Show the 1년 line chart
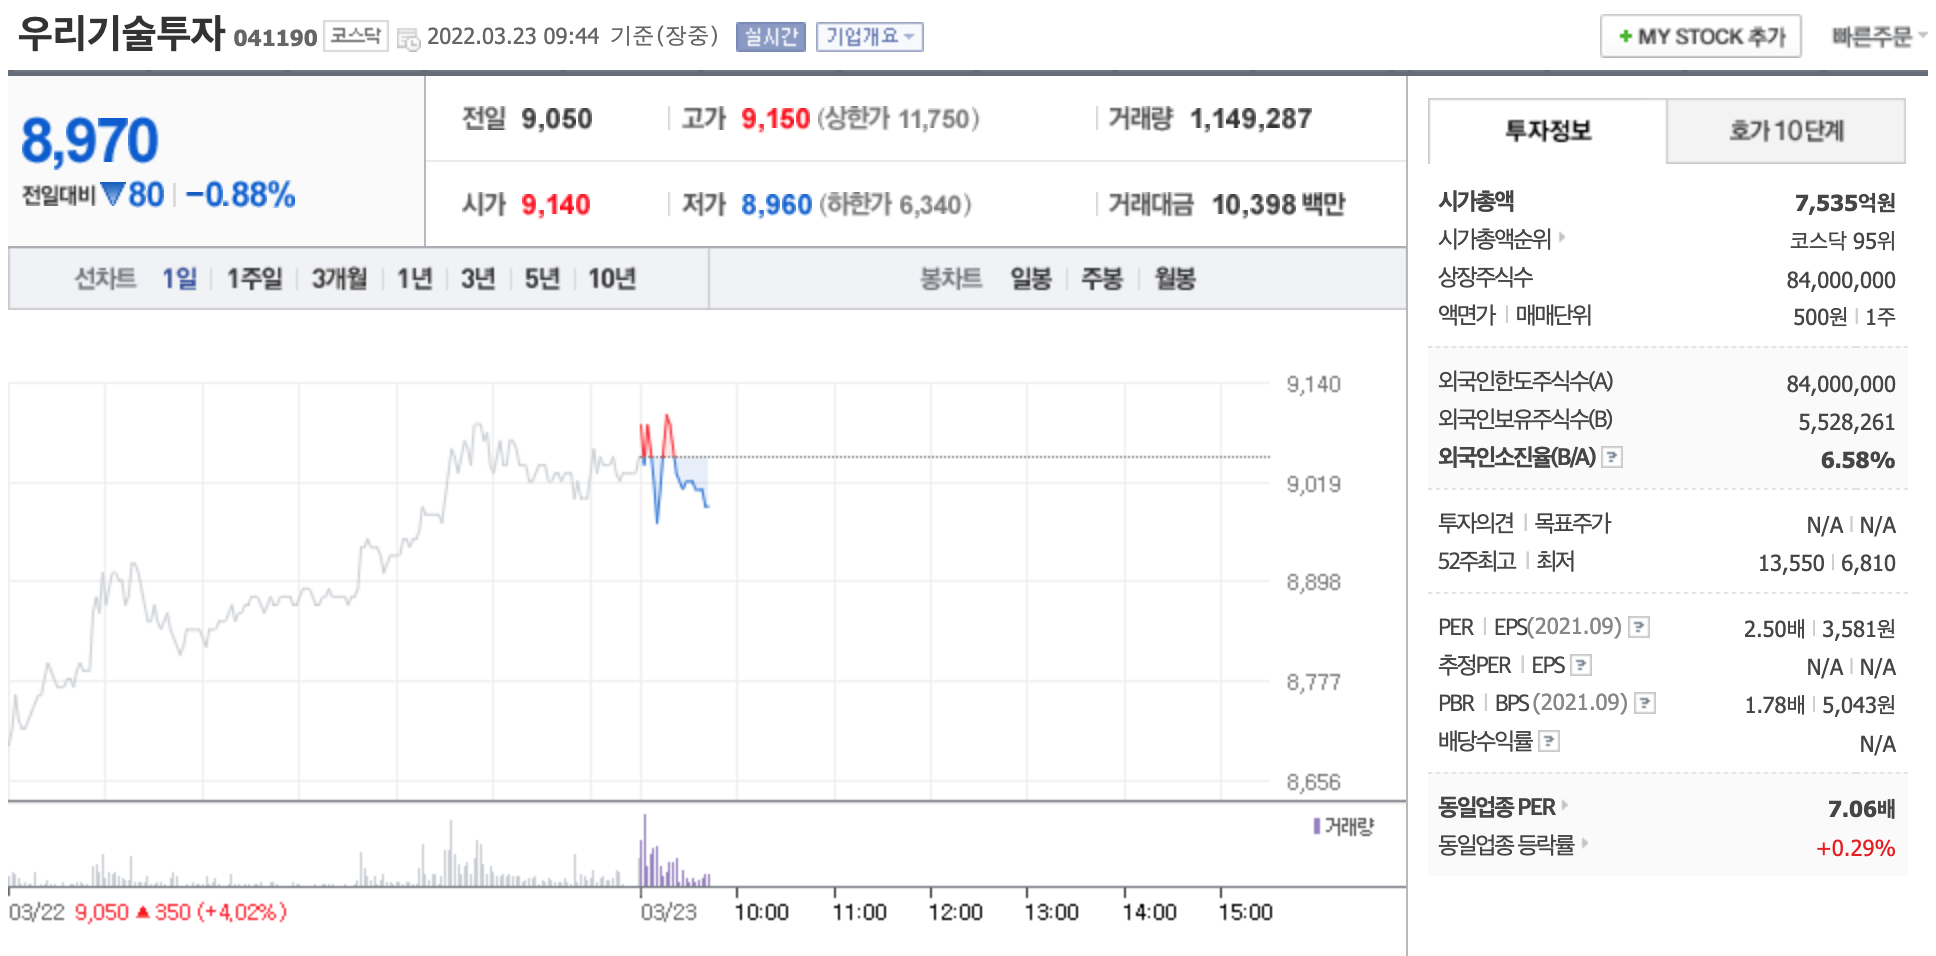Viewport: 1936px width, 956px height. click(x=414, y=278)
